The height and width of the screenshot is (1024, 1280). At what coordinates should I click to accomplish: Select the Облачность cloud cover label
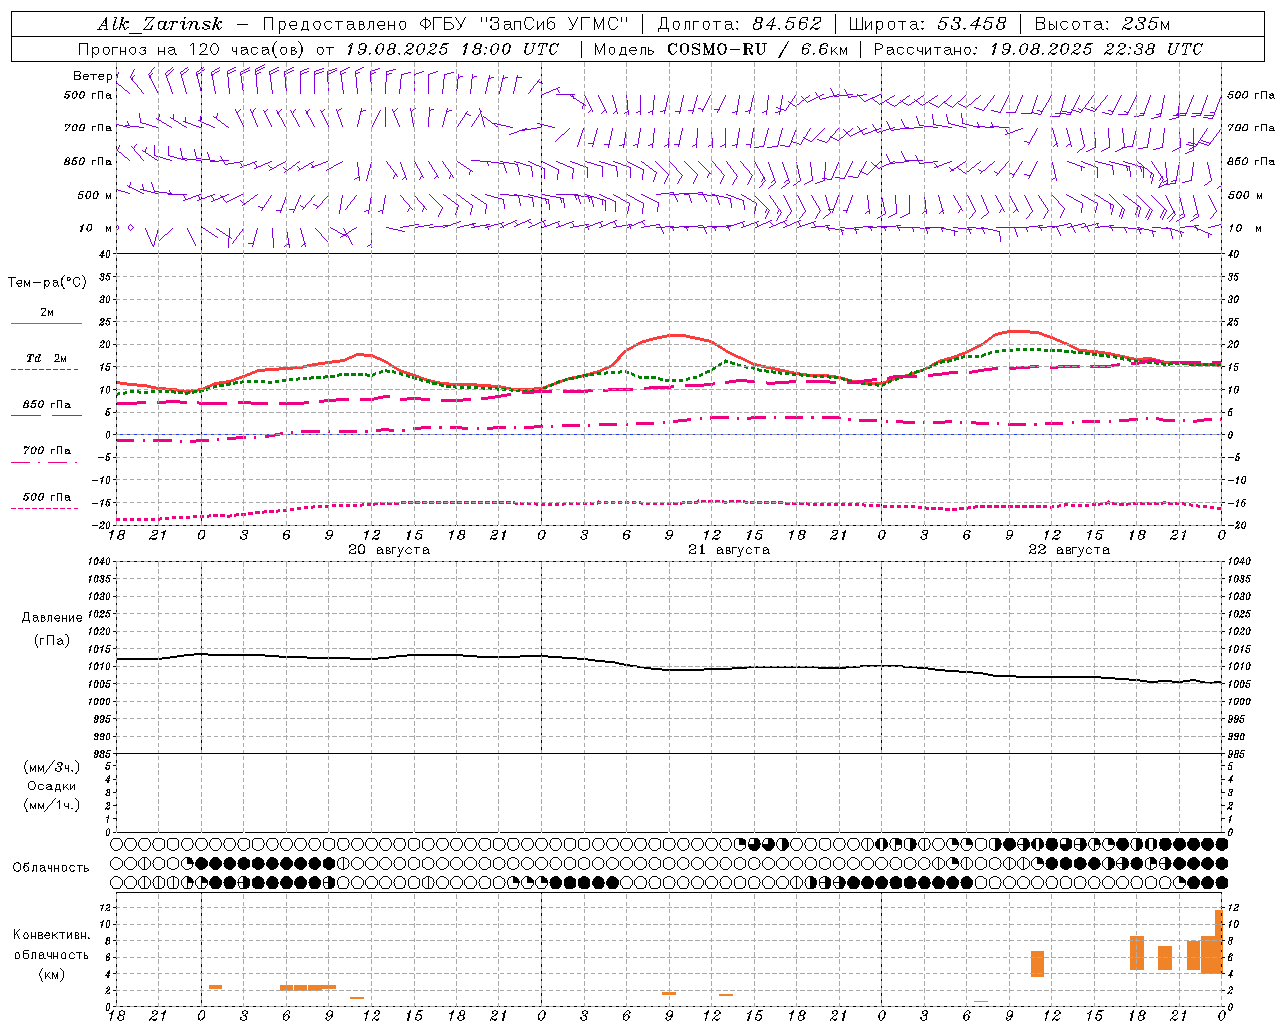point(51,868)
